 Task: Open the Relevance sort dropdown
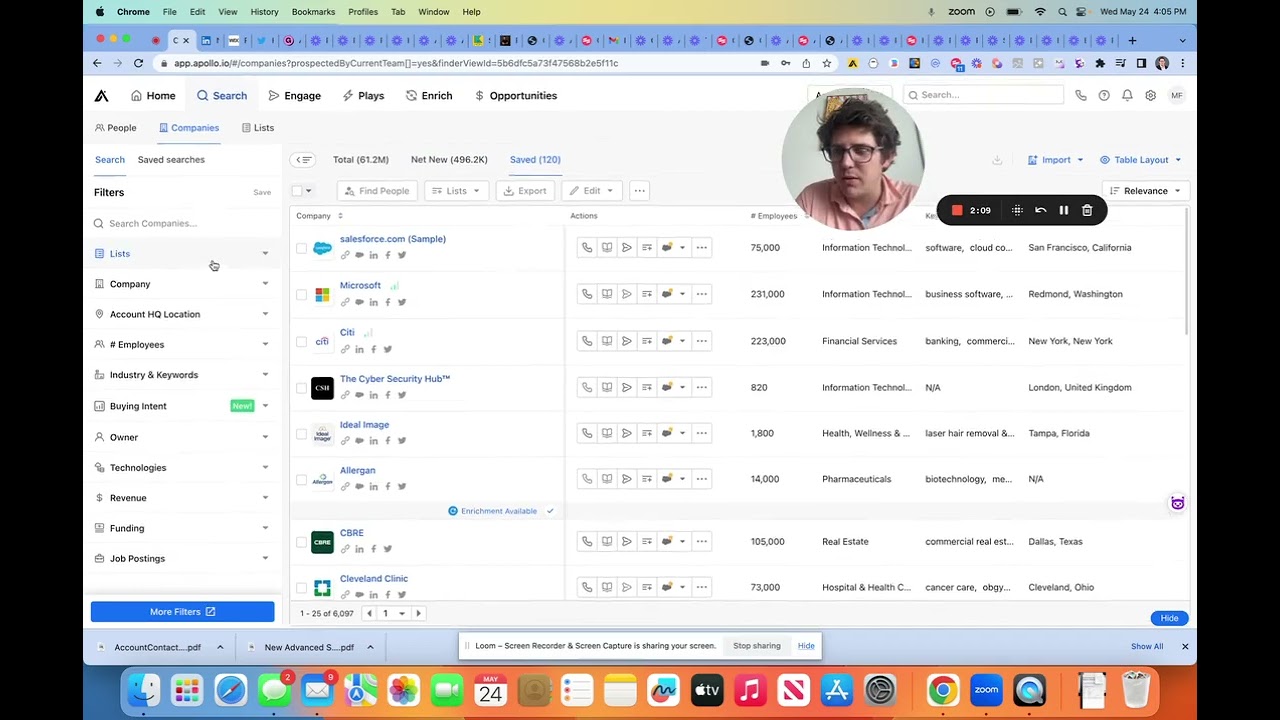(x=1145, y=191)
